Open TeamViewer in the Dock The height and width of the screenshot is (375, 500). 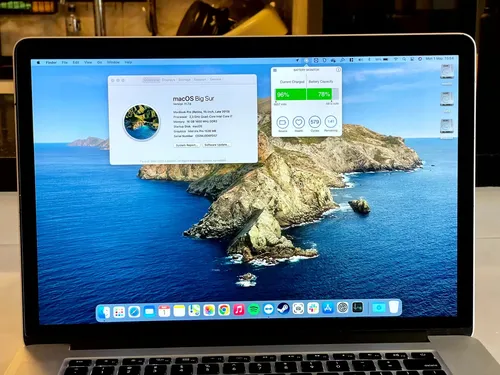pos(268,309)
